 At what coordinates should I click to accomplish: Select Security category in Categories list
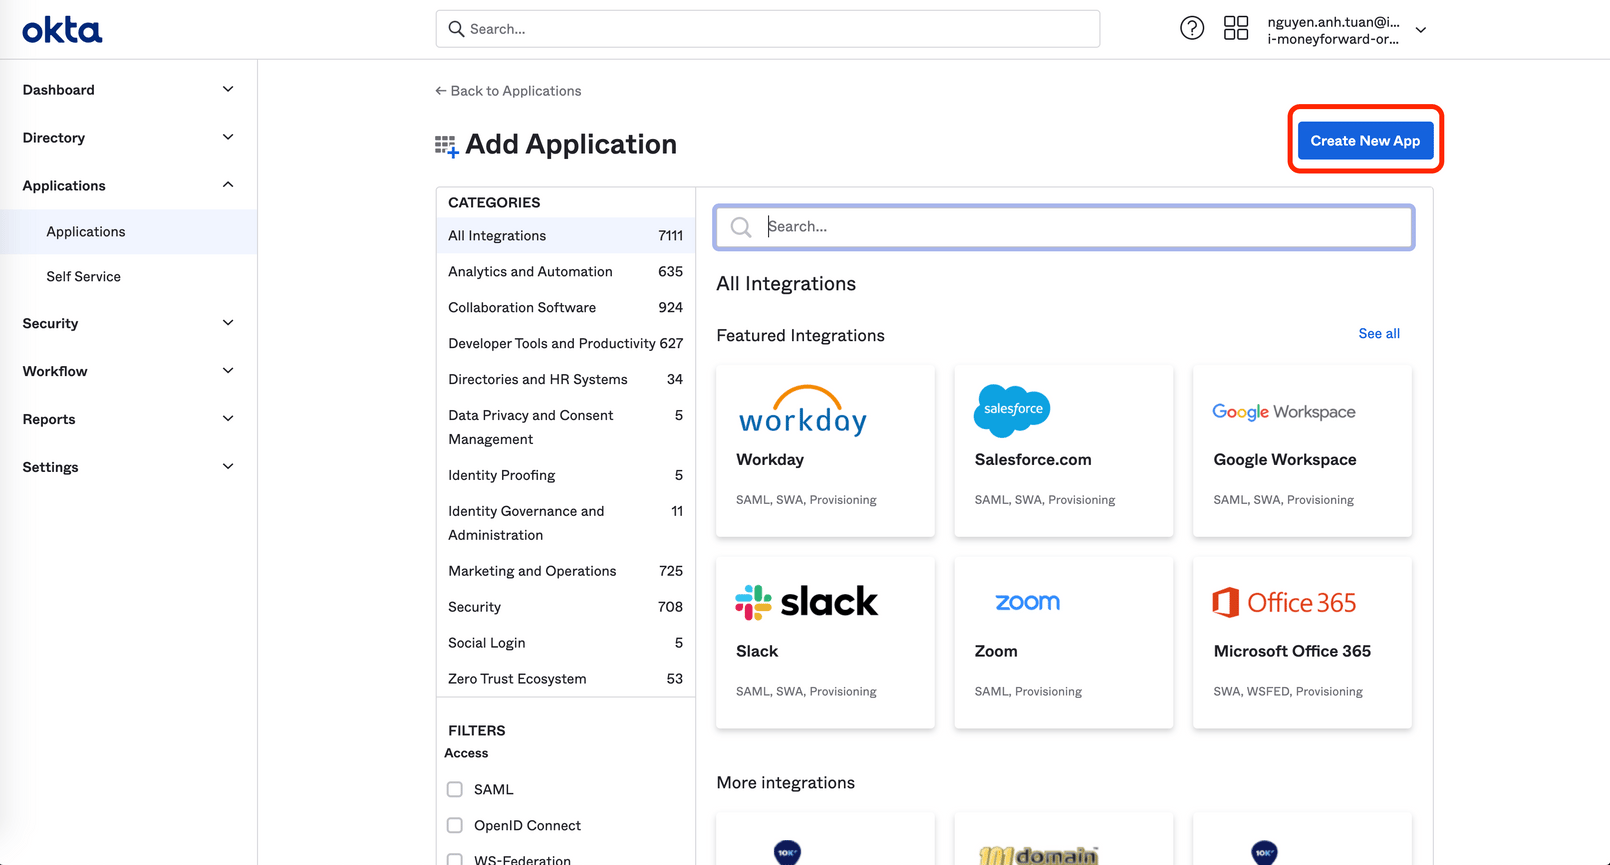click(565, 607)
